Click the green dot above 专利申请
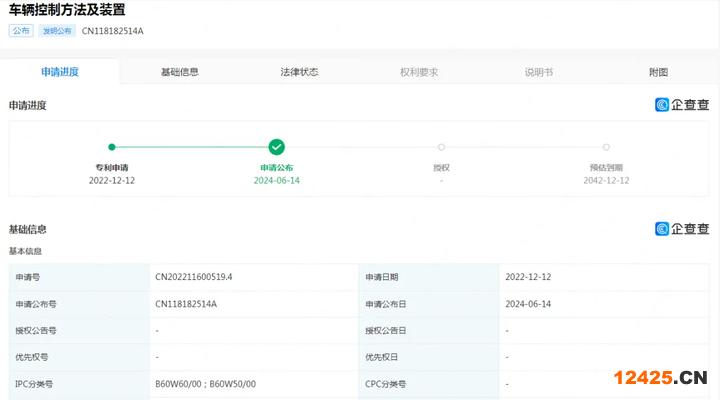The image size is (720, 400). coord(112,147)
